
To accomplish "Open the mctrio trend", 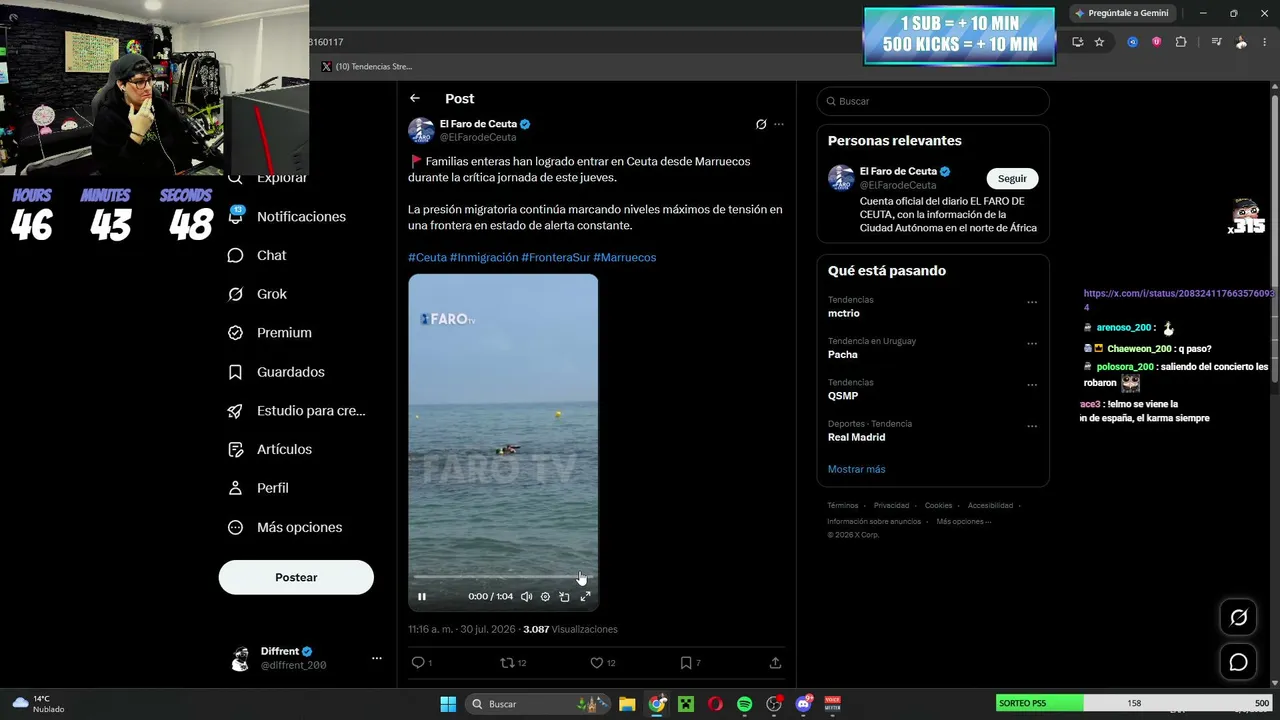I will click(x=844, y=314).
